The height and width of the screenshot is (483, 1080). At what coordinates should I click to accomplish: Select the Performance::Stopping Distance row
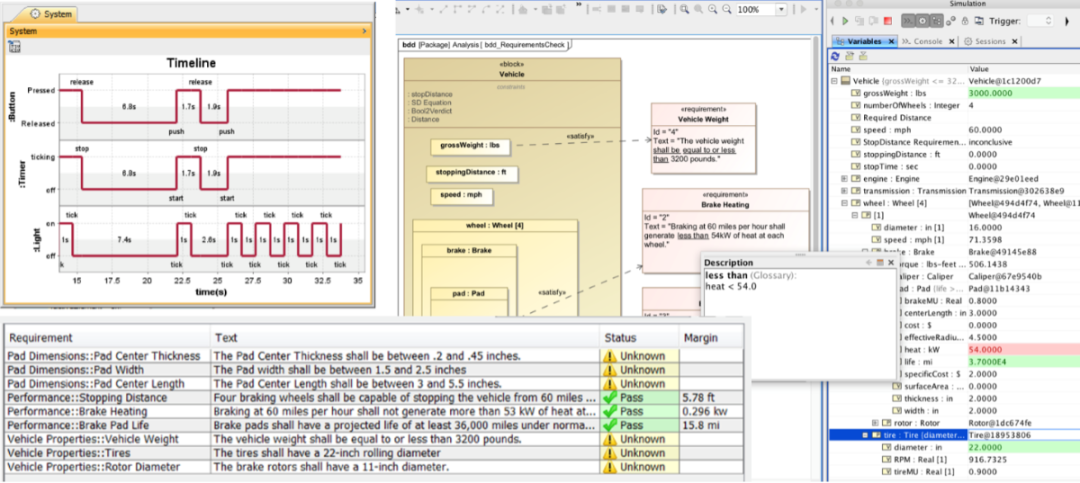click(x=374, y=398)
